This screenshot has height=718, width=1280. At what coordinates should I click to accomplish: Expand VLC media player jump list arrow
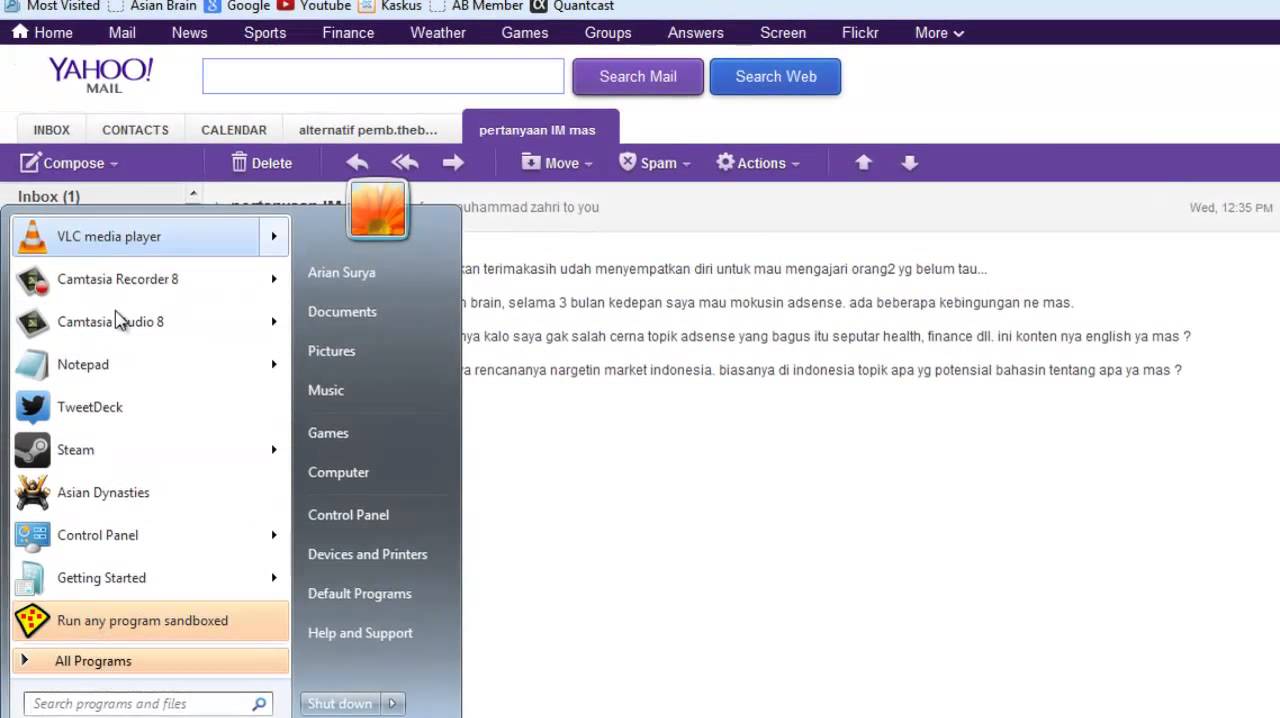click(x=274, y=237)
